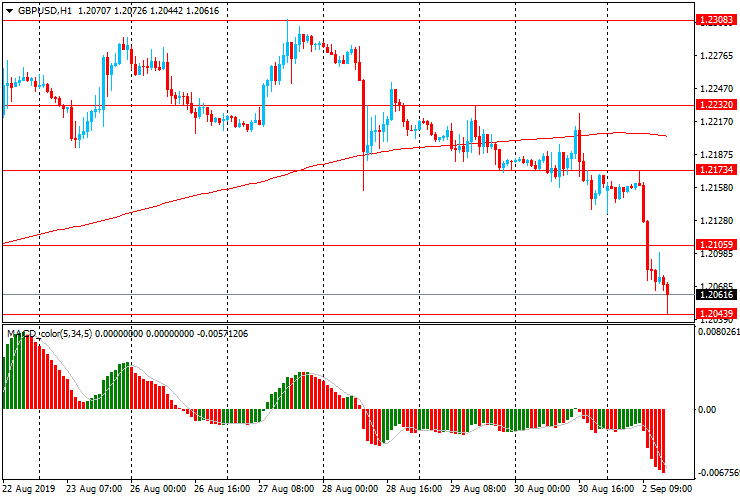Click the MACD scale value 0.0080261
This screenshot has width=740, height=500.
point(718,332)
